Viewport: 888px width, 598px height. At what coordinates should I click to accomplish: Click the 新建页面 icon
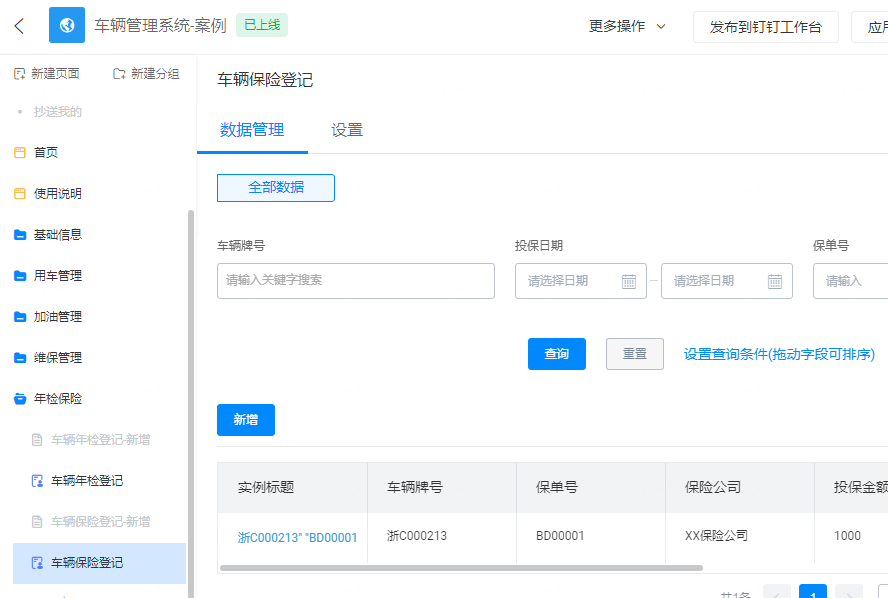(20, 74)
